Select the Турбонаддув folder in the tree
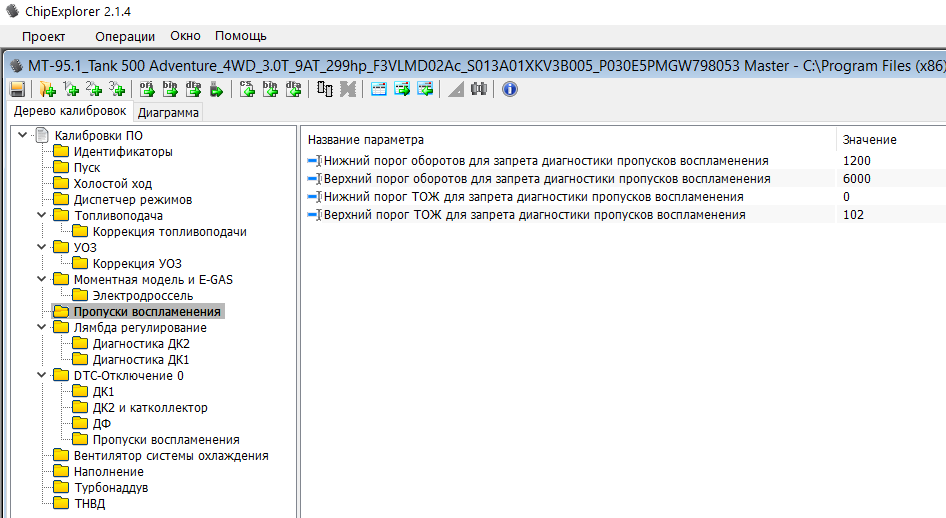The image size is (946, 518). [x=110, y=487]
